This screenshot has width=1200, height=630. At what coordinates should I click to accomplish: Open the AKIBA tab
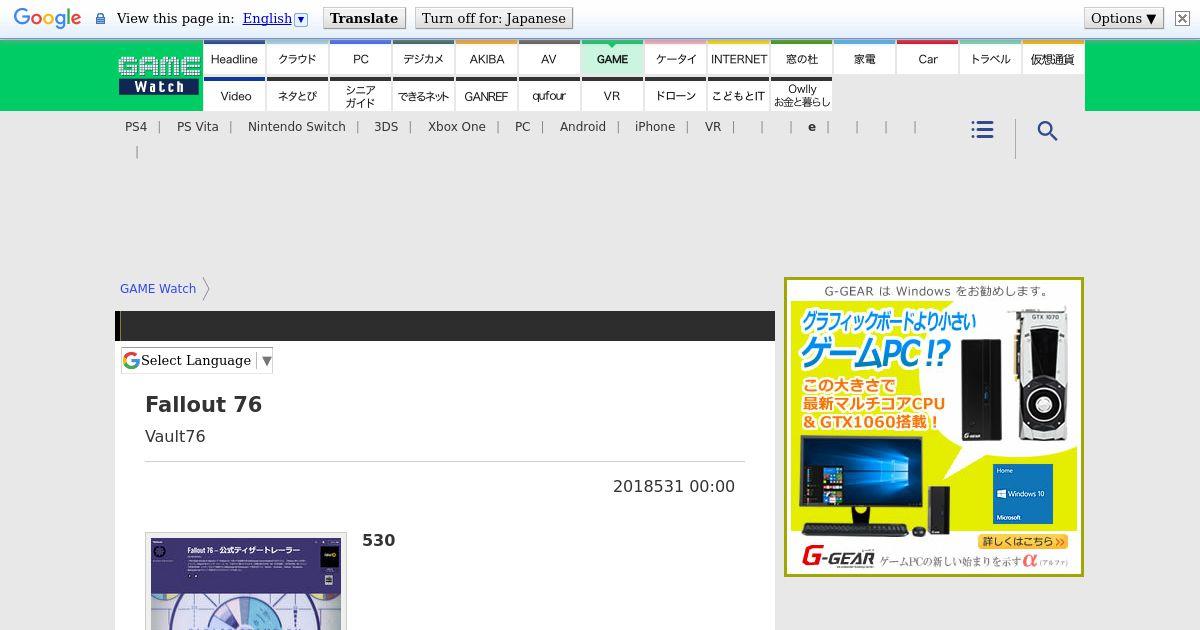(x=486, y=58)
